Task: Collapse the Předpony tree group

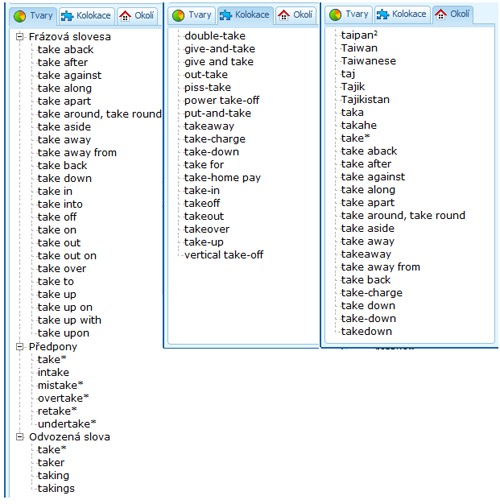Action: pos(20,347)
